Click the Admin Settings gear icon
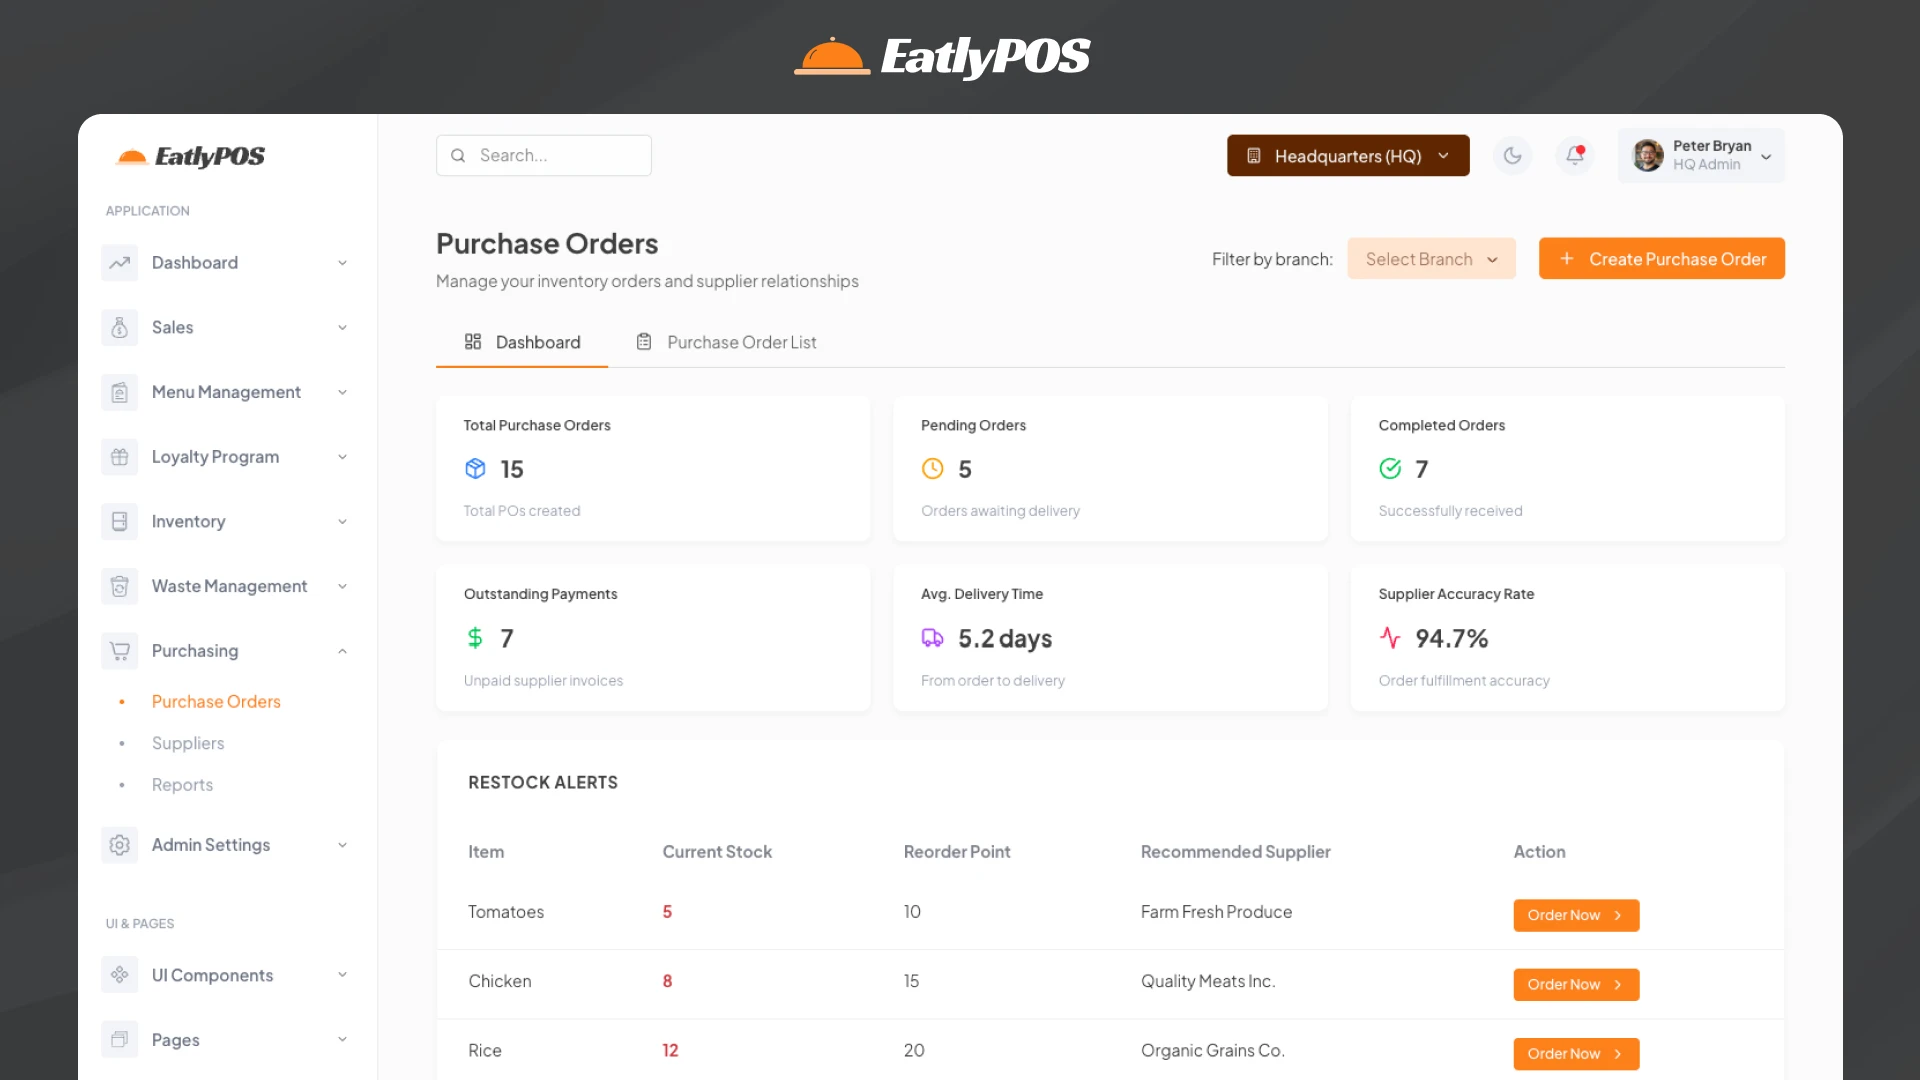1920x1080 pixels. click(120, 845)
